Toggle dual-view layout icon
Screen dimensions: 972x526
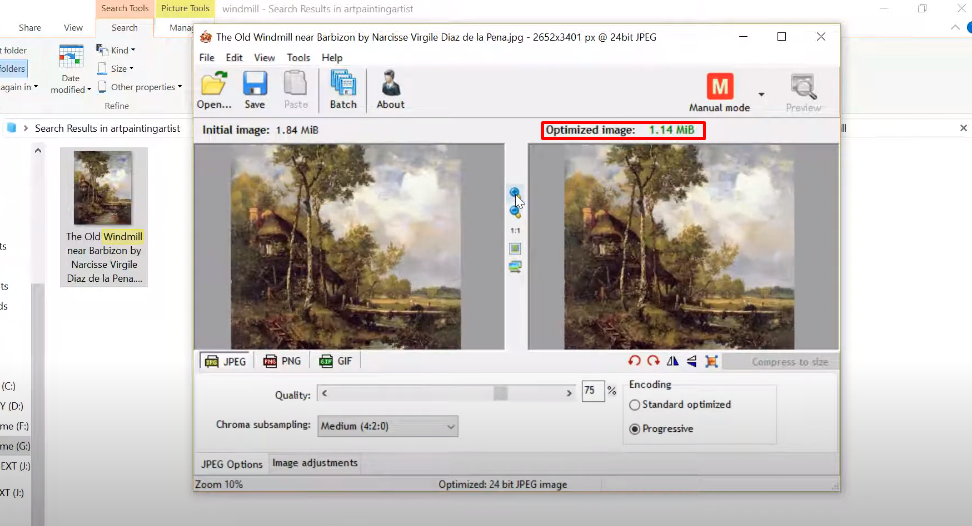[x=515, y=267]
